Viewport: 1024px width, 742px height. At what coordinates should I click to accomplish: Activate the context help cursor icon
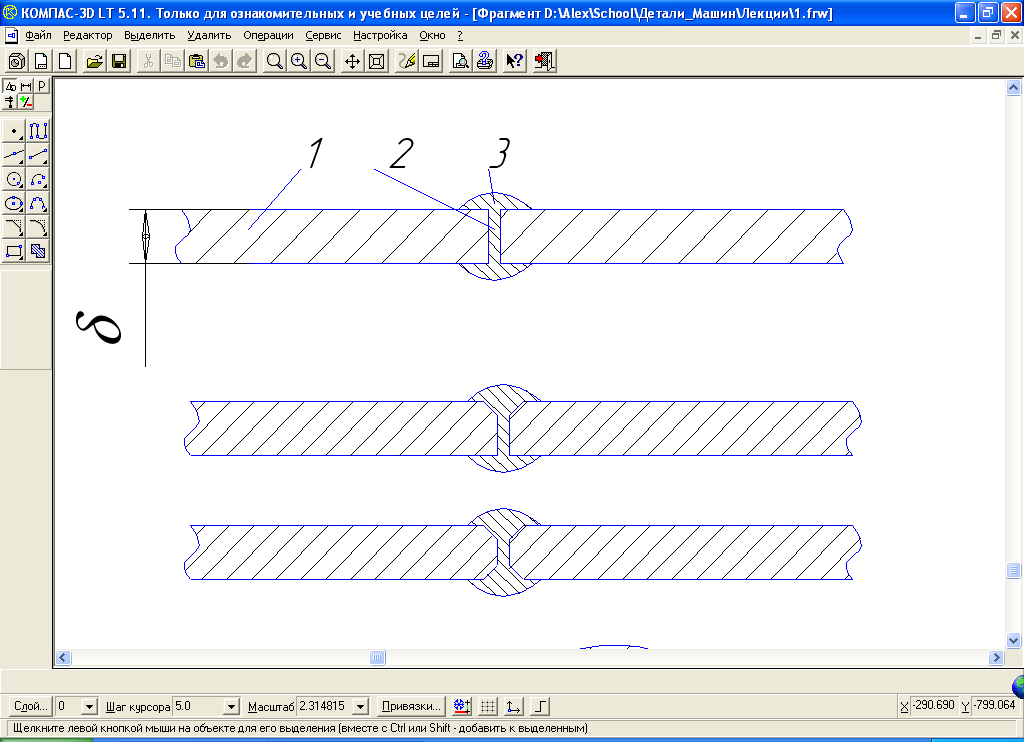pyautogui.click(x=515, y=61)
